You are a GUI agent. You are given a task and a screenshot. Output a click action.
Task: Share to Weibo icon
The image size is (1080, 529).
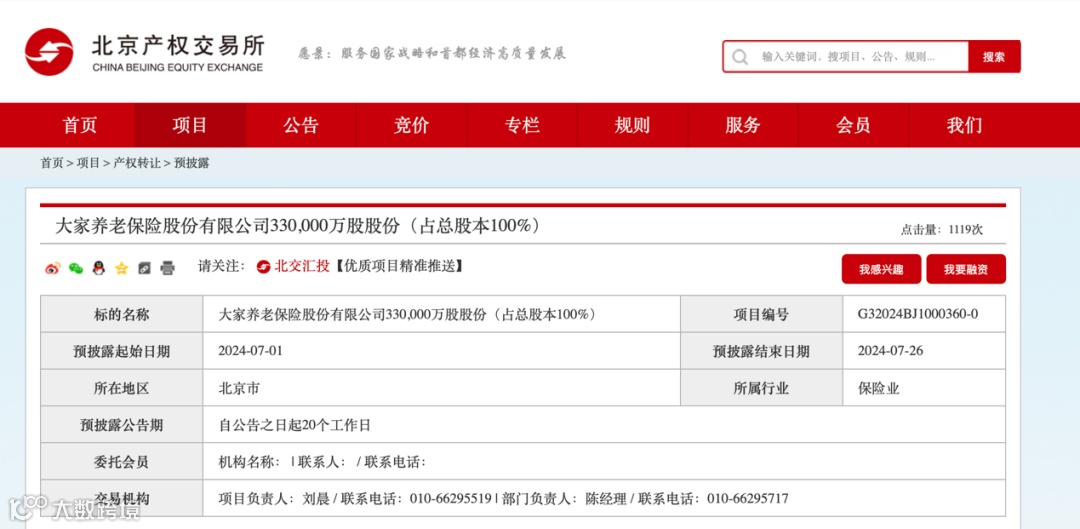click(52, 269)
